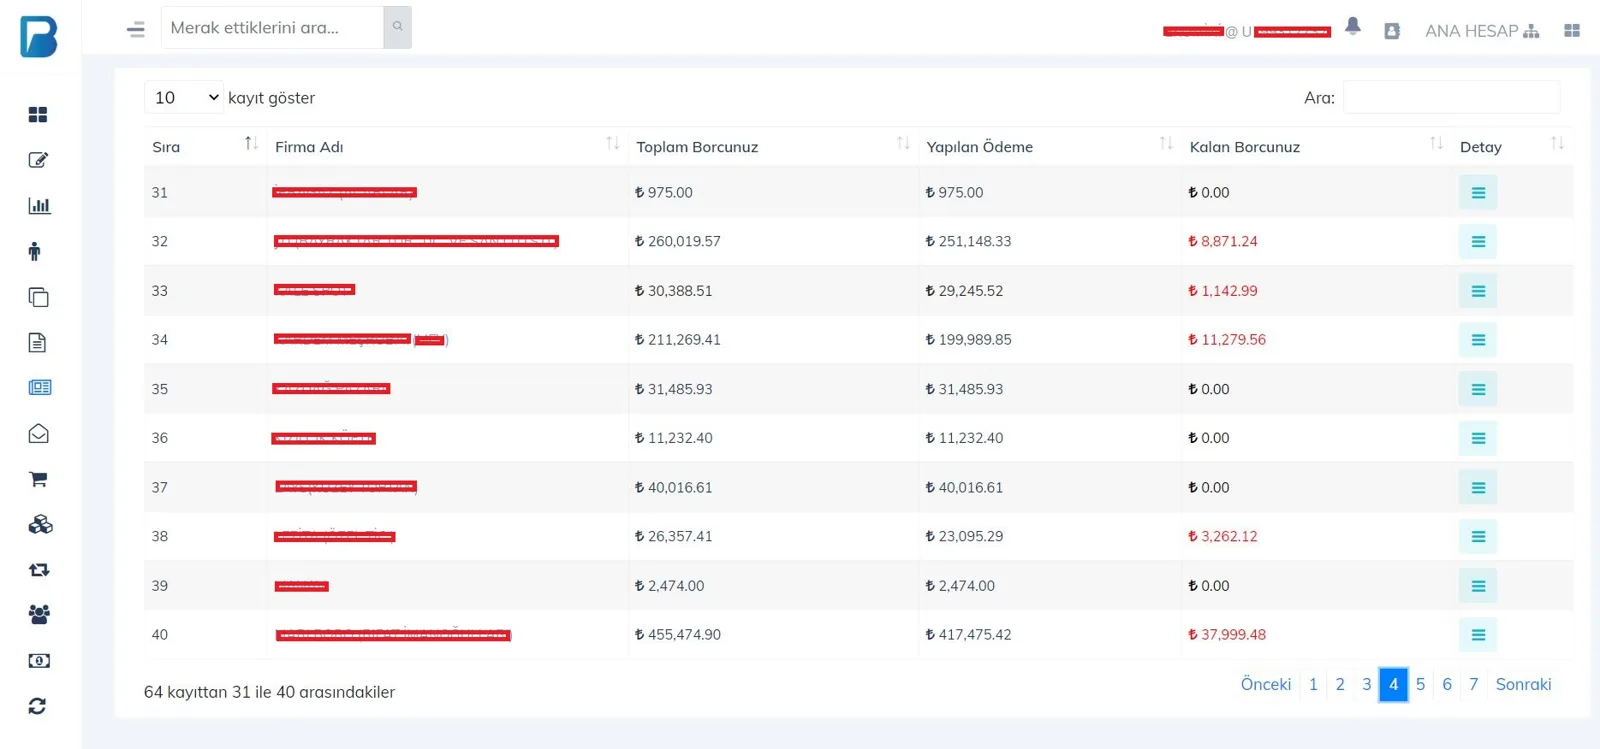
Task: Select remaining debt ₺ 37,999.48
Action: pyautogui.click(x=1227, y=634)
